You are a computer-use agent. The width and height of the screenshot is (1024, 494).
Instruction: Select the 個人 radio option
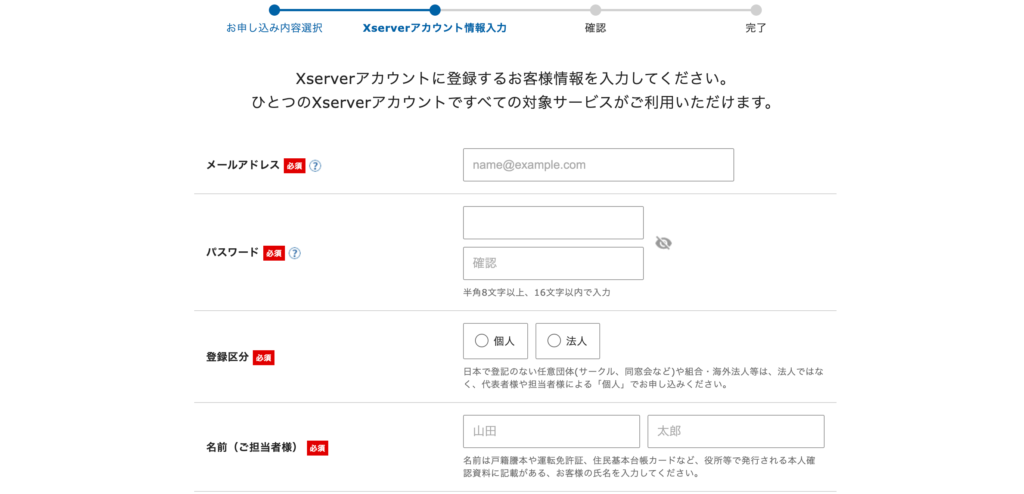pyautogui.click(x=496, y=341)
